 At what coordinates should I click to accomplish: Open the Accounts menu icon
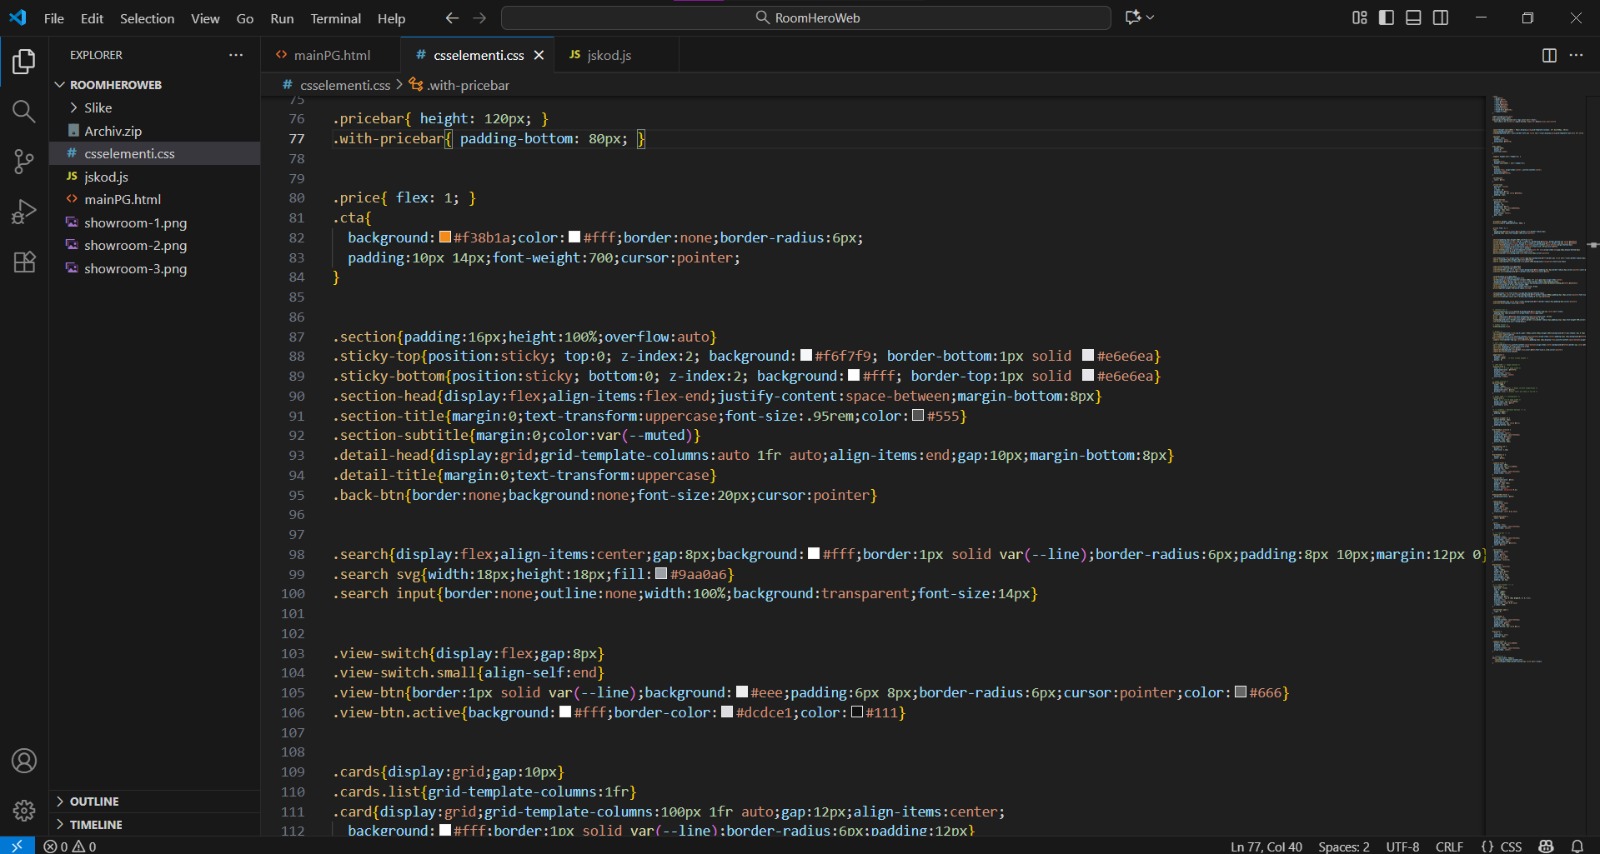(24, 761)
